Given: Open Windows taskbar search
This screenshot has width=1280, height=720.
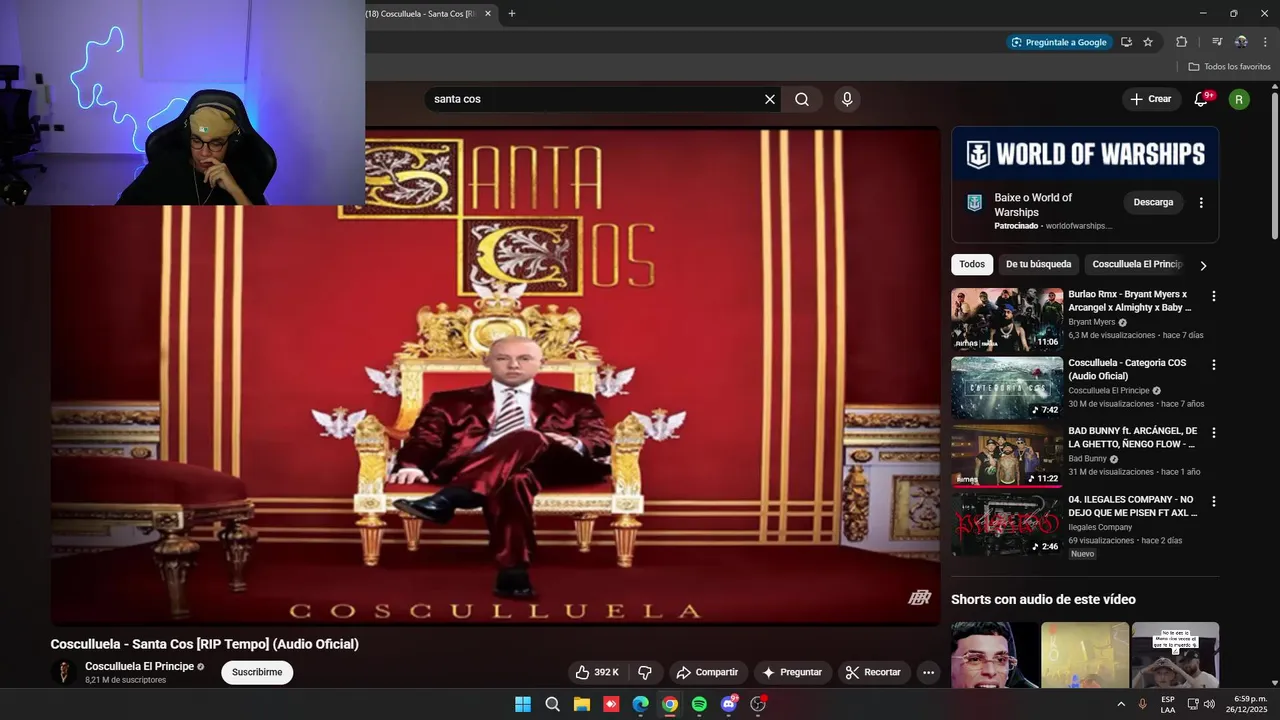Looking at the screenshot, I should (x=552, y=704).
